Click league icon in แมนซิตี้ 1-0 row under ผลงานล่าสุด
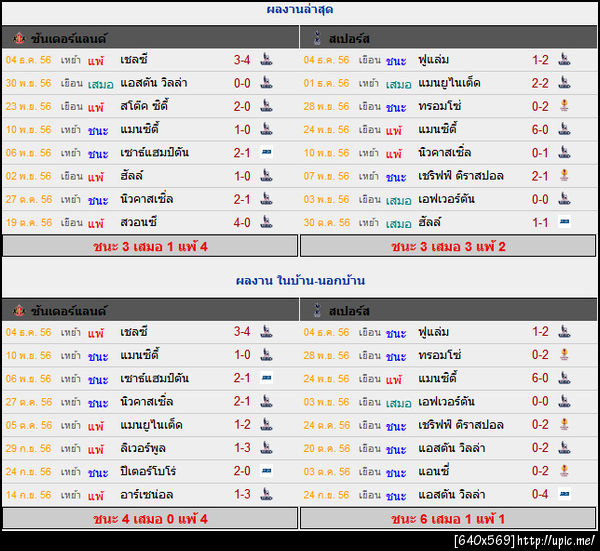The height and width of the screenshot is (551, 600). [x=266, y=129]
